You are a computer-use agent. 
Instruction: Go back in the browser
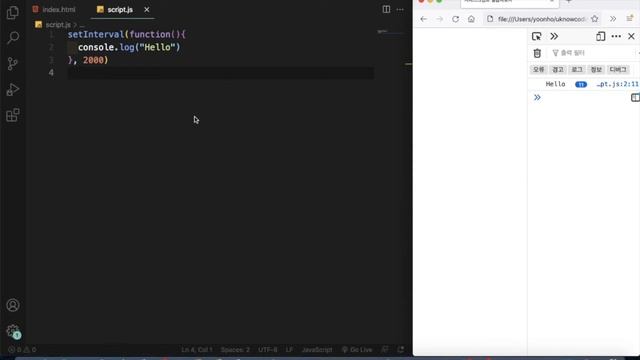pyautogui.click(x=424, y=19)
